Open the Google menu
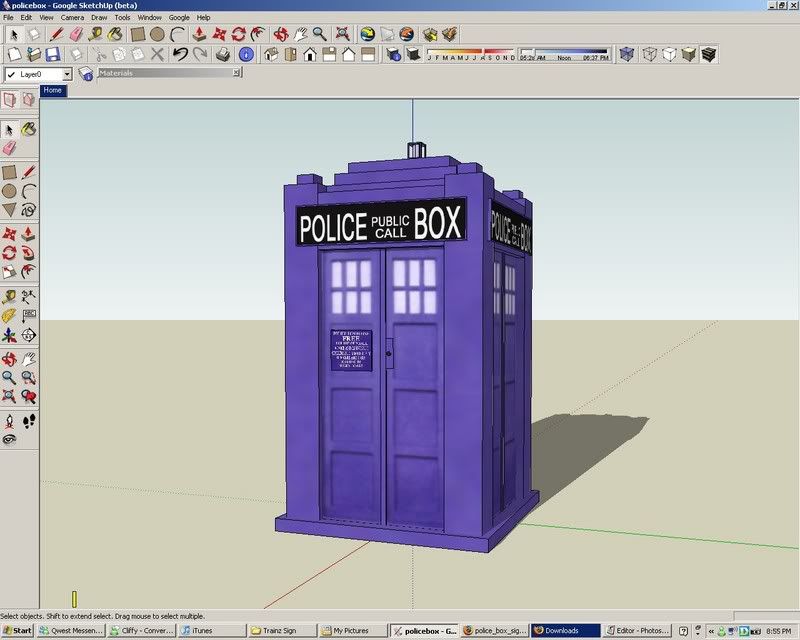Screen dimensions: 800x640 (179, 17)
